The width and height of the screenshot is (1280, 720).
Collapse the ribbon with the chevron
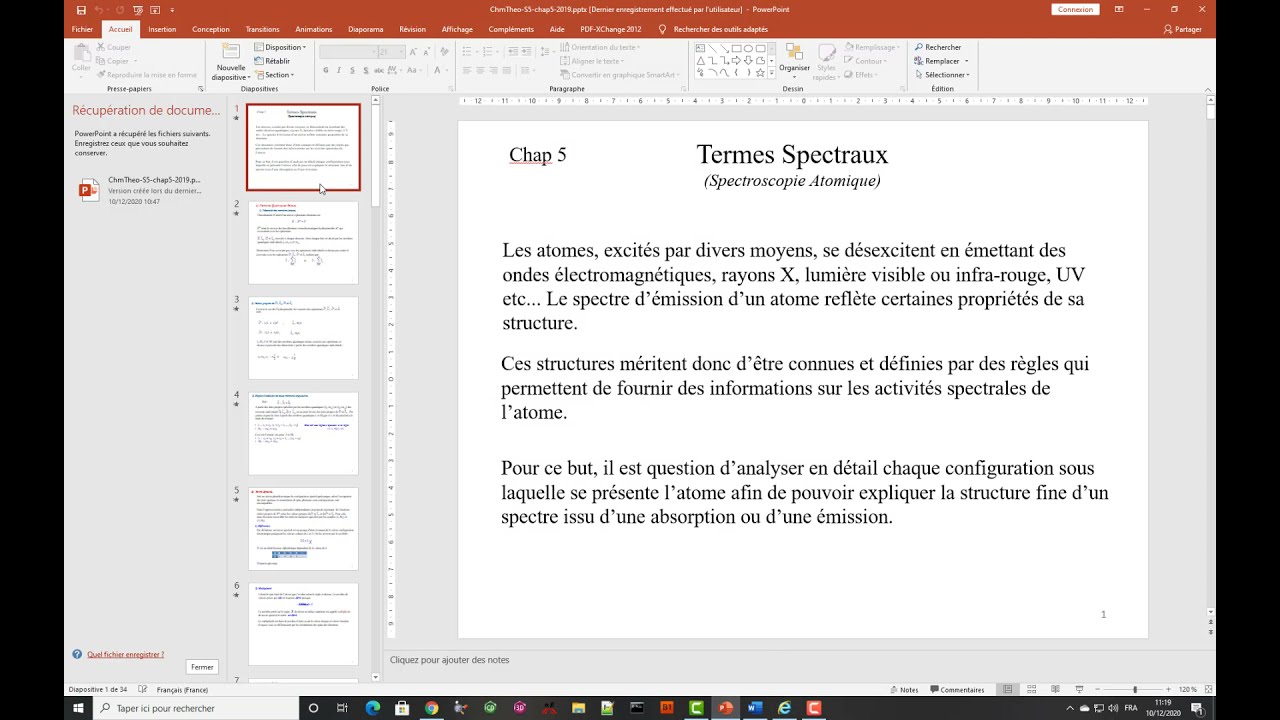pos(1207,89)
